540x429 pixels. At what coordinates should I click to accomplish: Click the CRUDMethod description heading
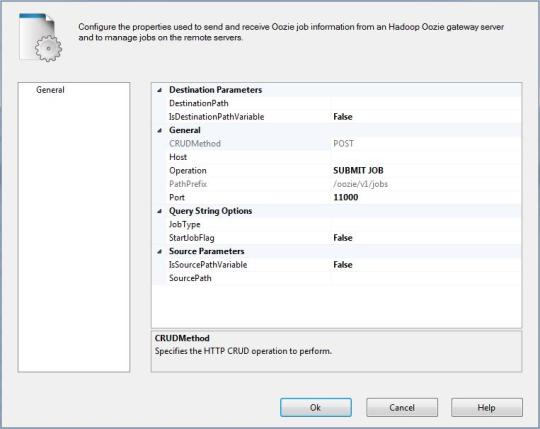[x=182, y=338]
